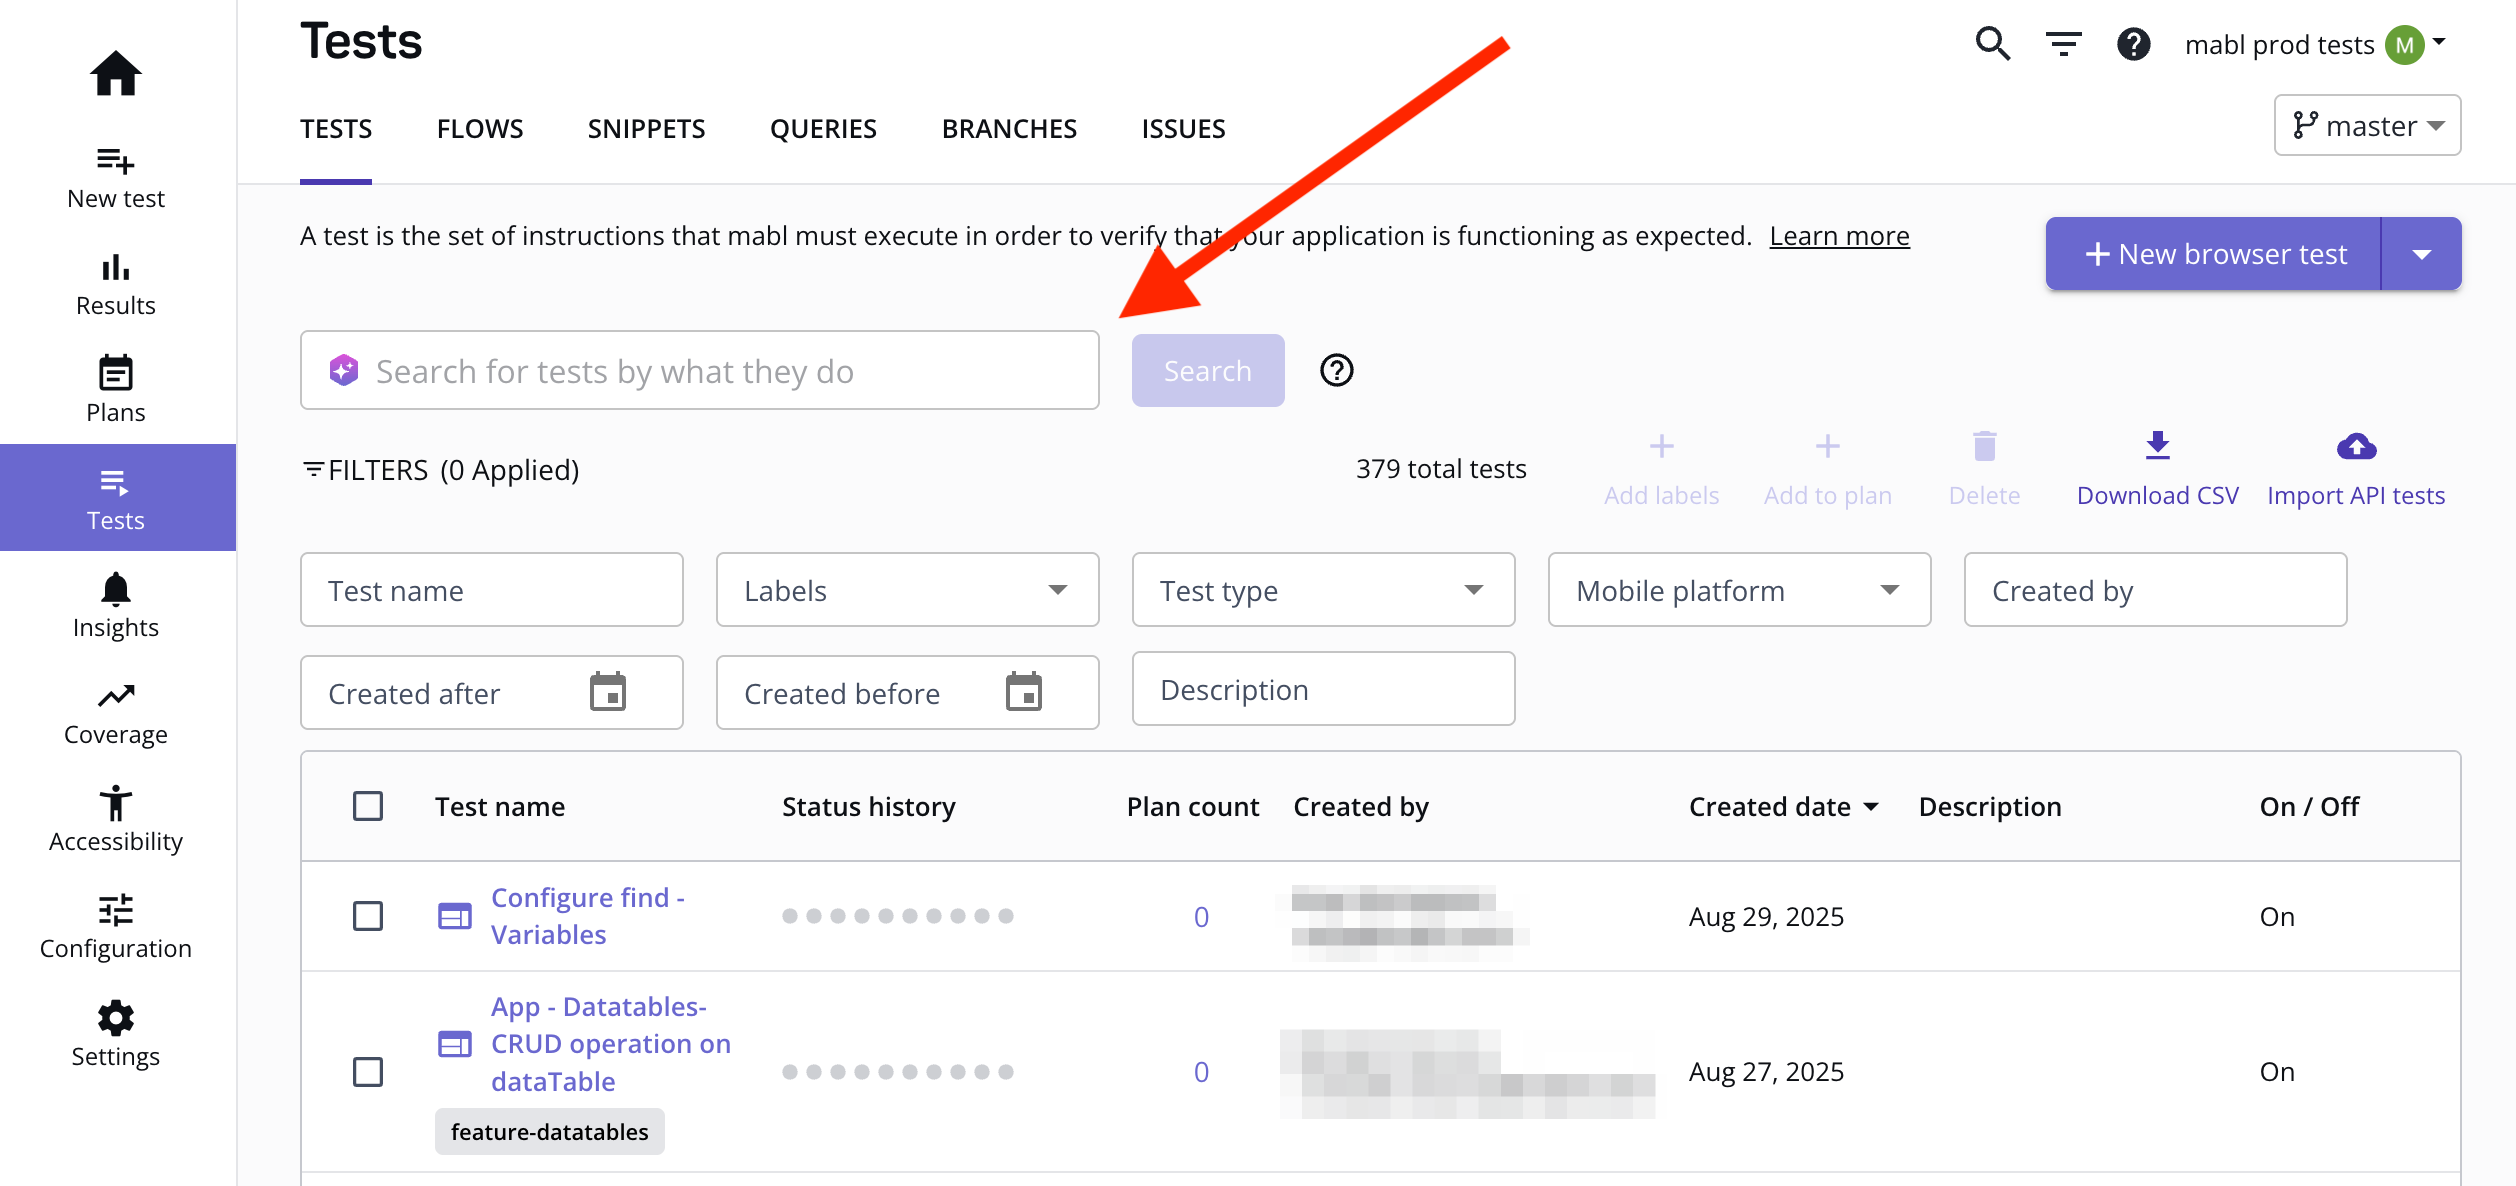Open the Accessibility section
2516x1186 pixels.
pyautogui.click(x=116, y=819)
